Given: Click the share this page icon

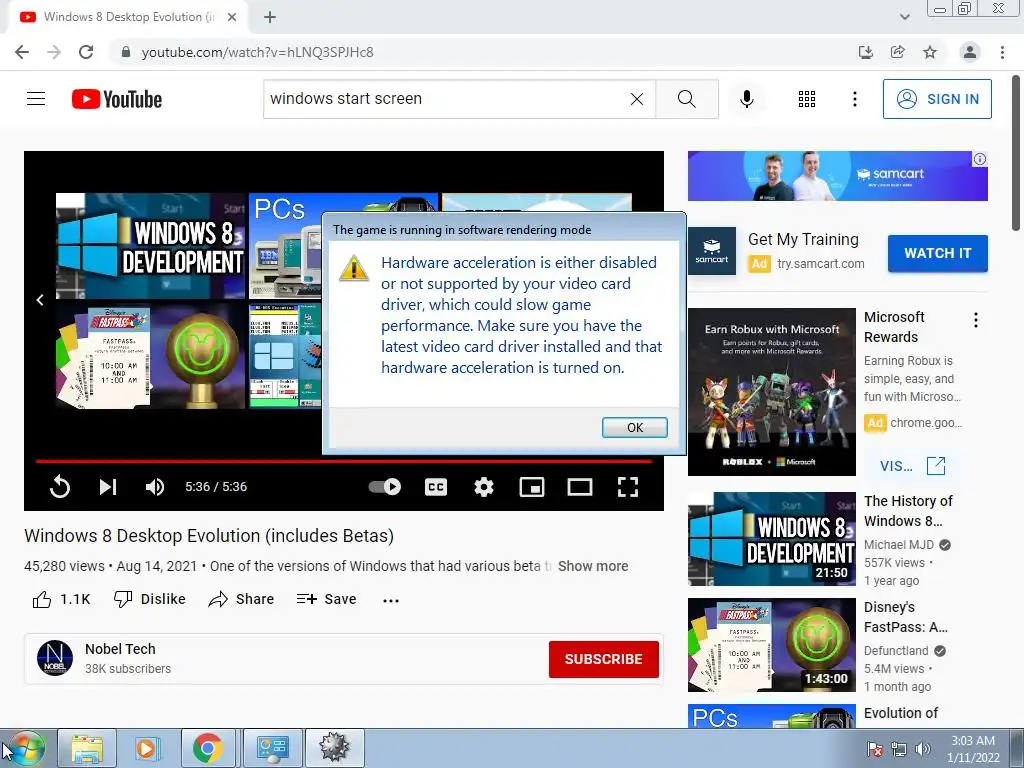Looking at the screenshot, I should click(898, 52).
